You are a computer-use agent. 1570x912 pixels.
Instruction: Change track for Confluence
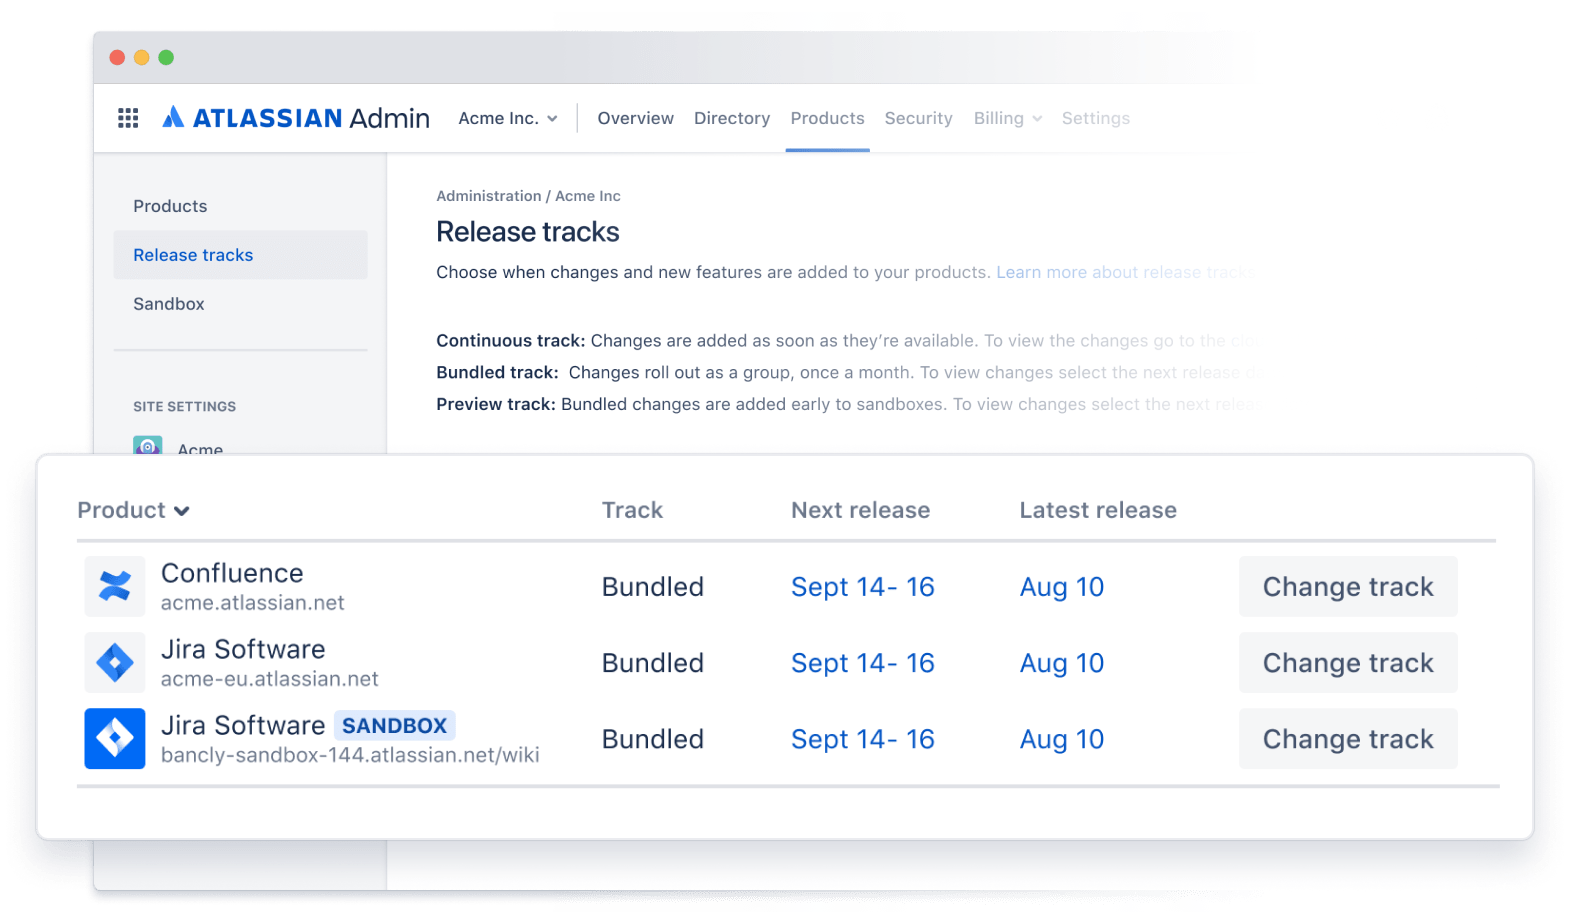(1347, 587)
